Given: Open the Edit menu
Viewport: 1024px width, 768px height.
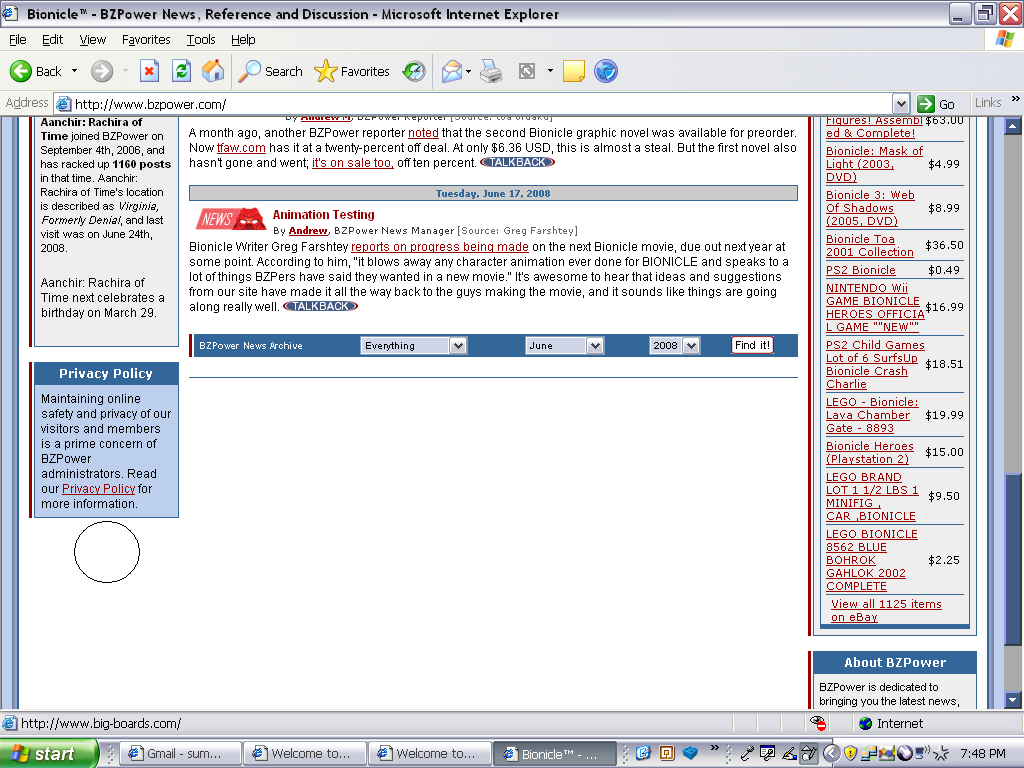Looking at the screenshot, I should pyautogui.click(x=52, y=40).
